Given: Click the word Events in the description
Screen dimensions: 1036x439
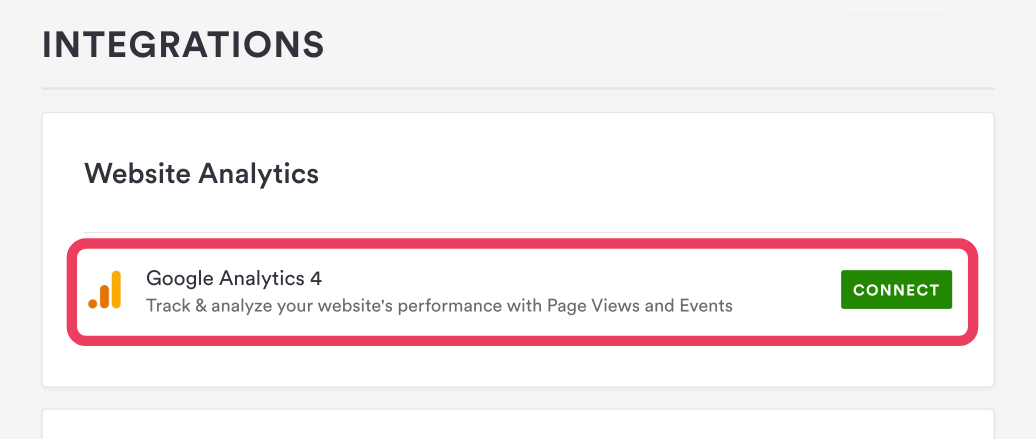Looking at the screenshot, I should coord(704,305).
